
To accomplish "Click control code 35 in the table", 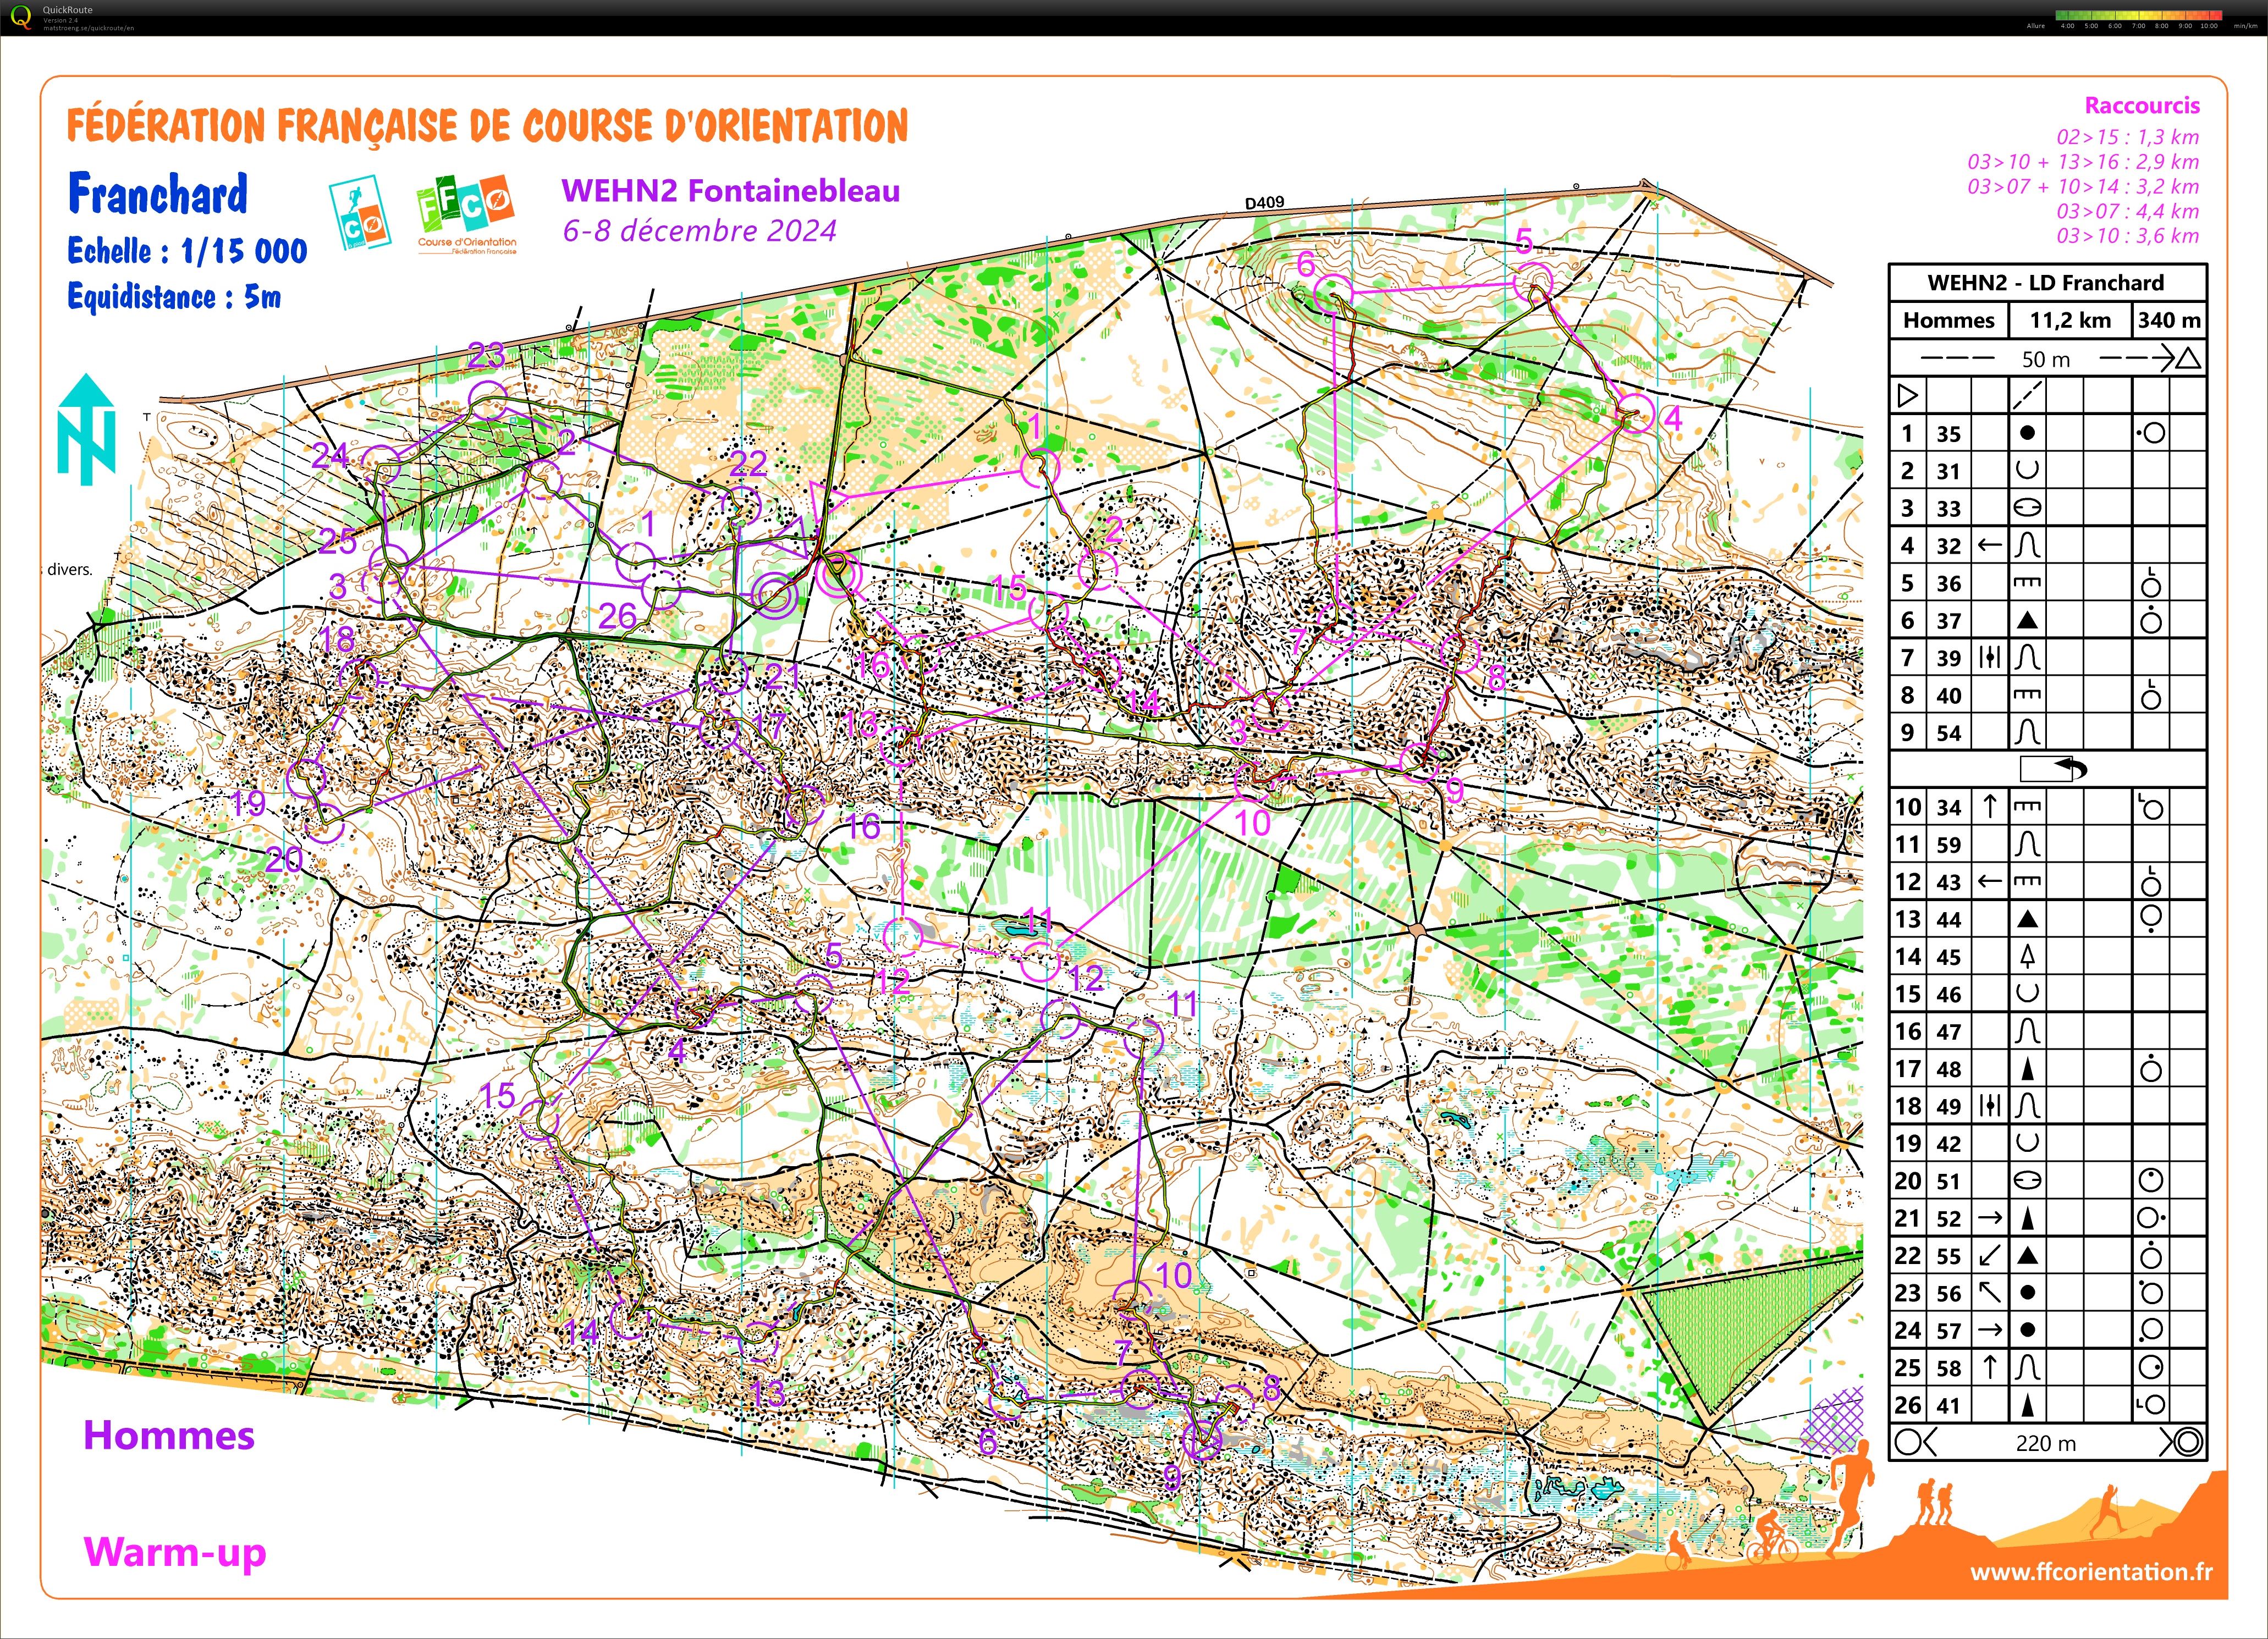I will [x=1948, y=434].
